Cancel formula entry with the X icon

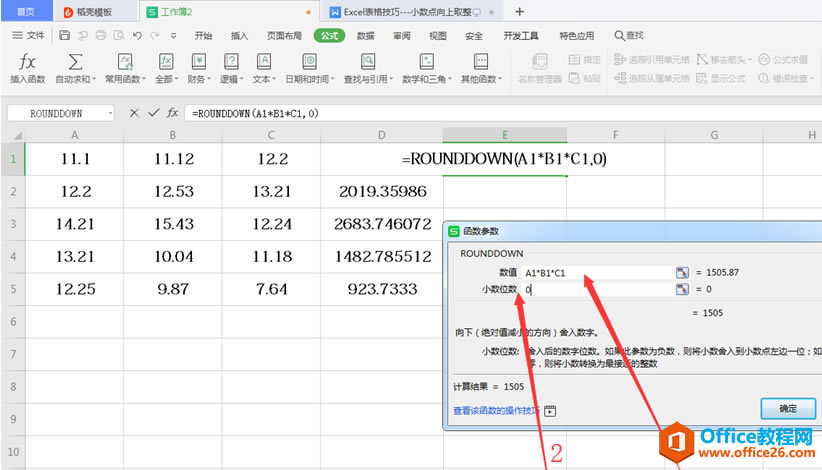coord(134,113)
